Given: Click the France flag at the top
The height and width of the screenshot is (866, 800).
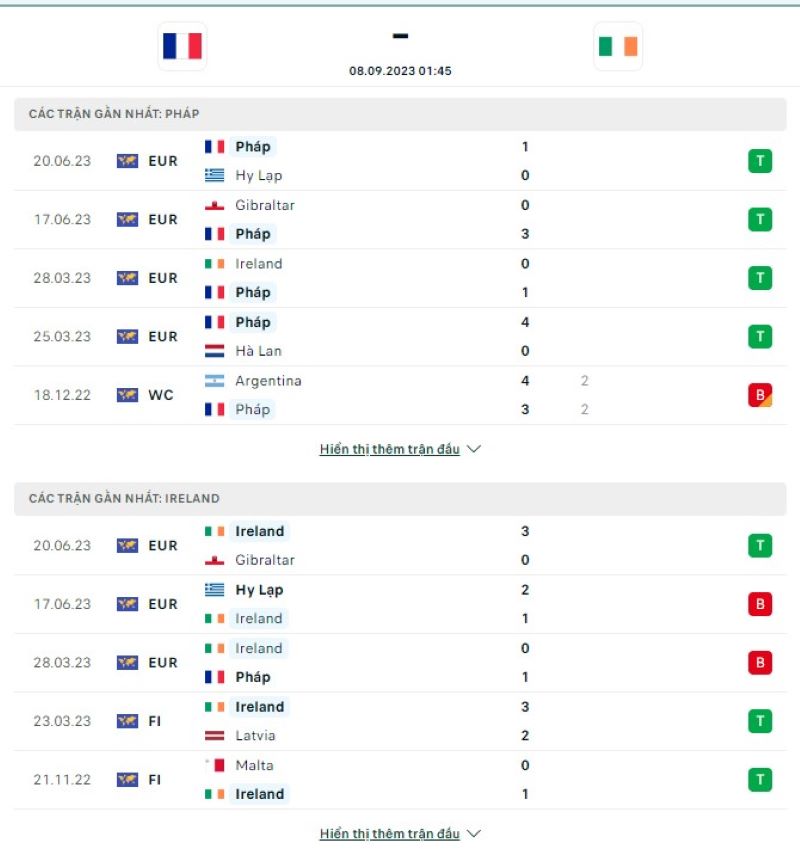Looking at the screenshot, I should 181,45.
